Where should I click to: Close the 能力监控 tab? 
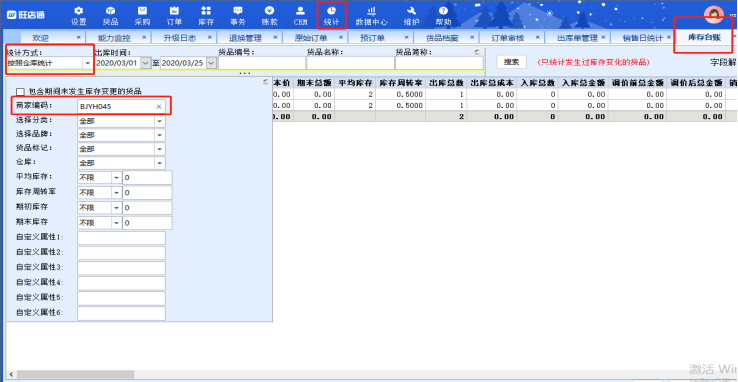144,37
